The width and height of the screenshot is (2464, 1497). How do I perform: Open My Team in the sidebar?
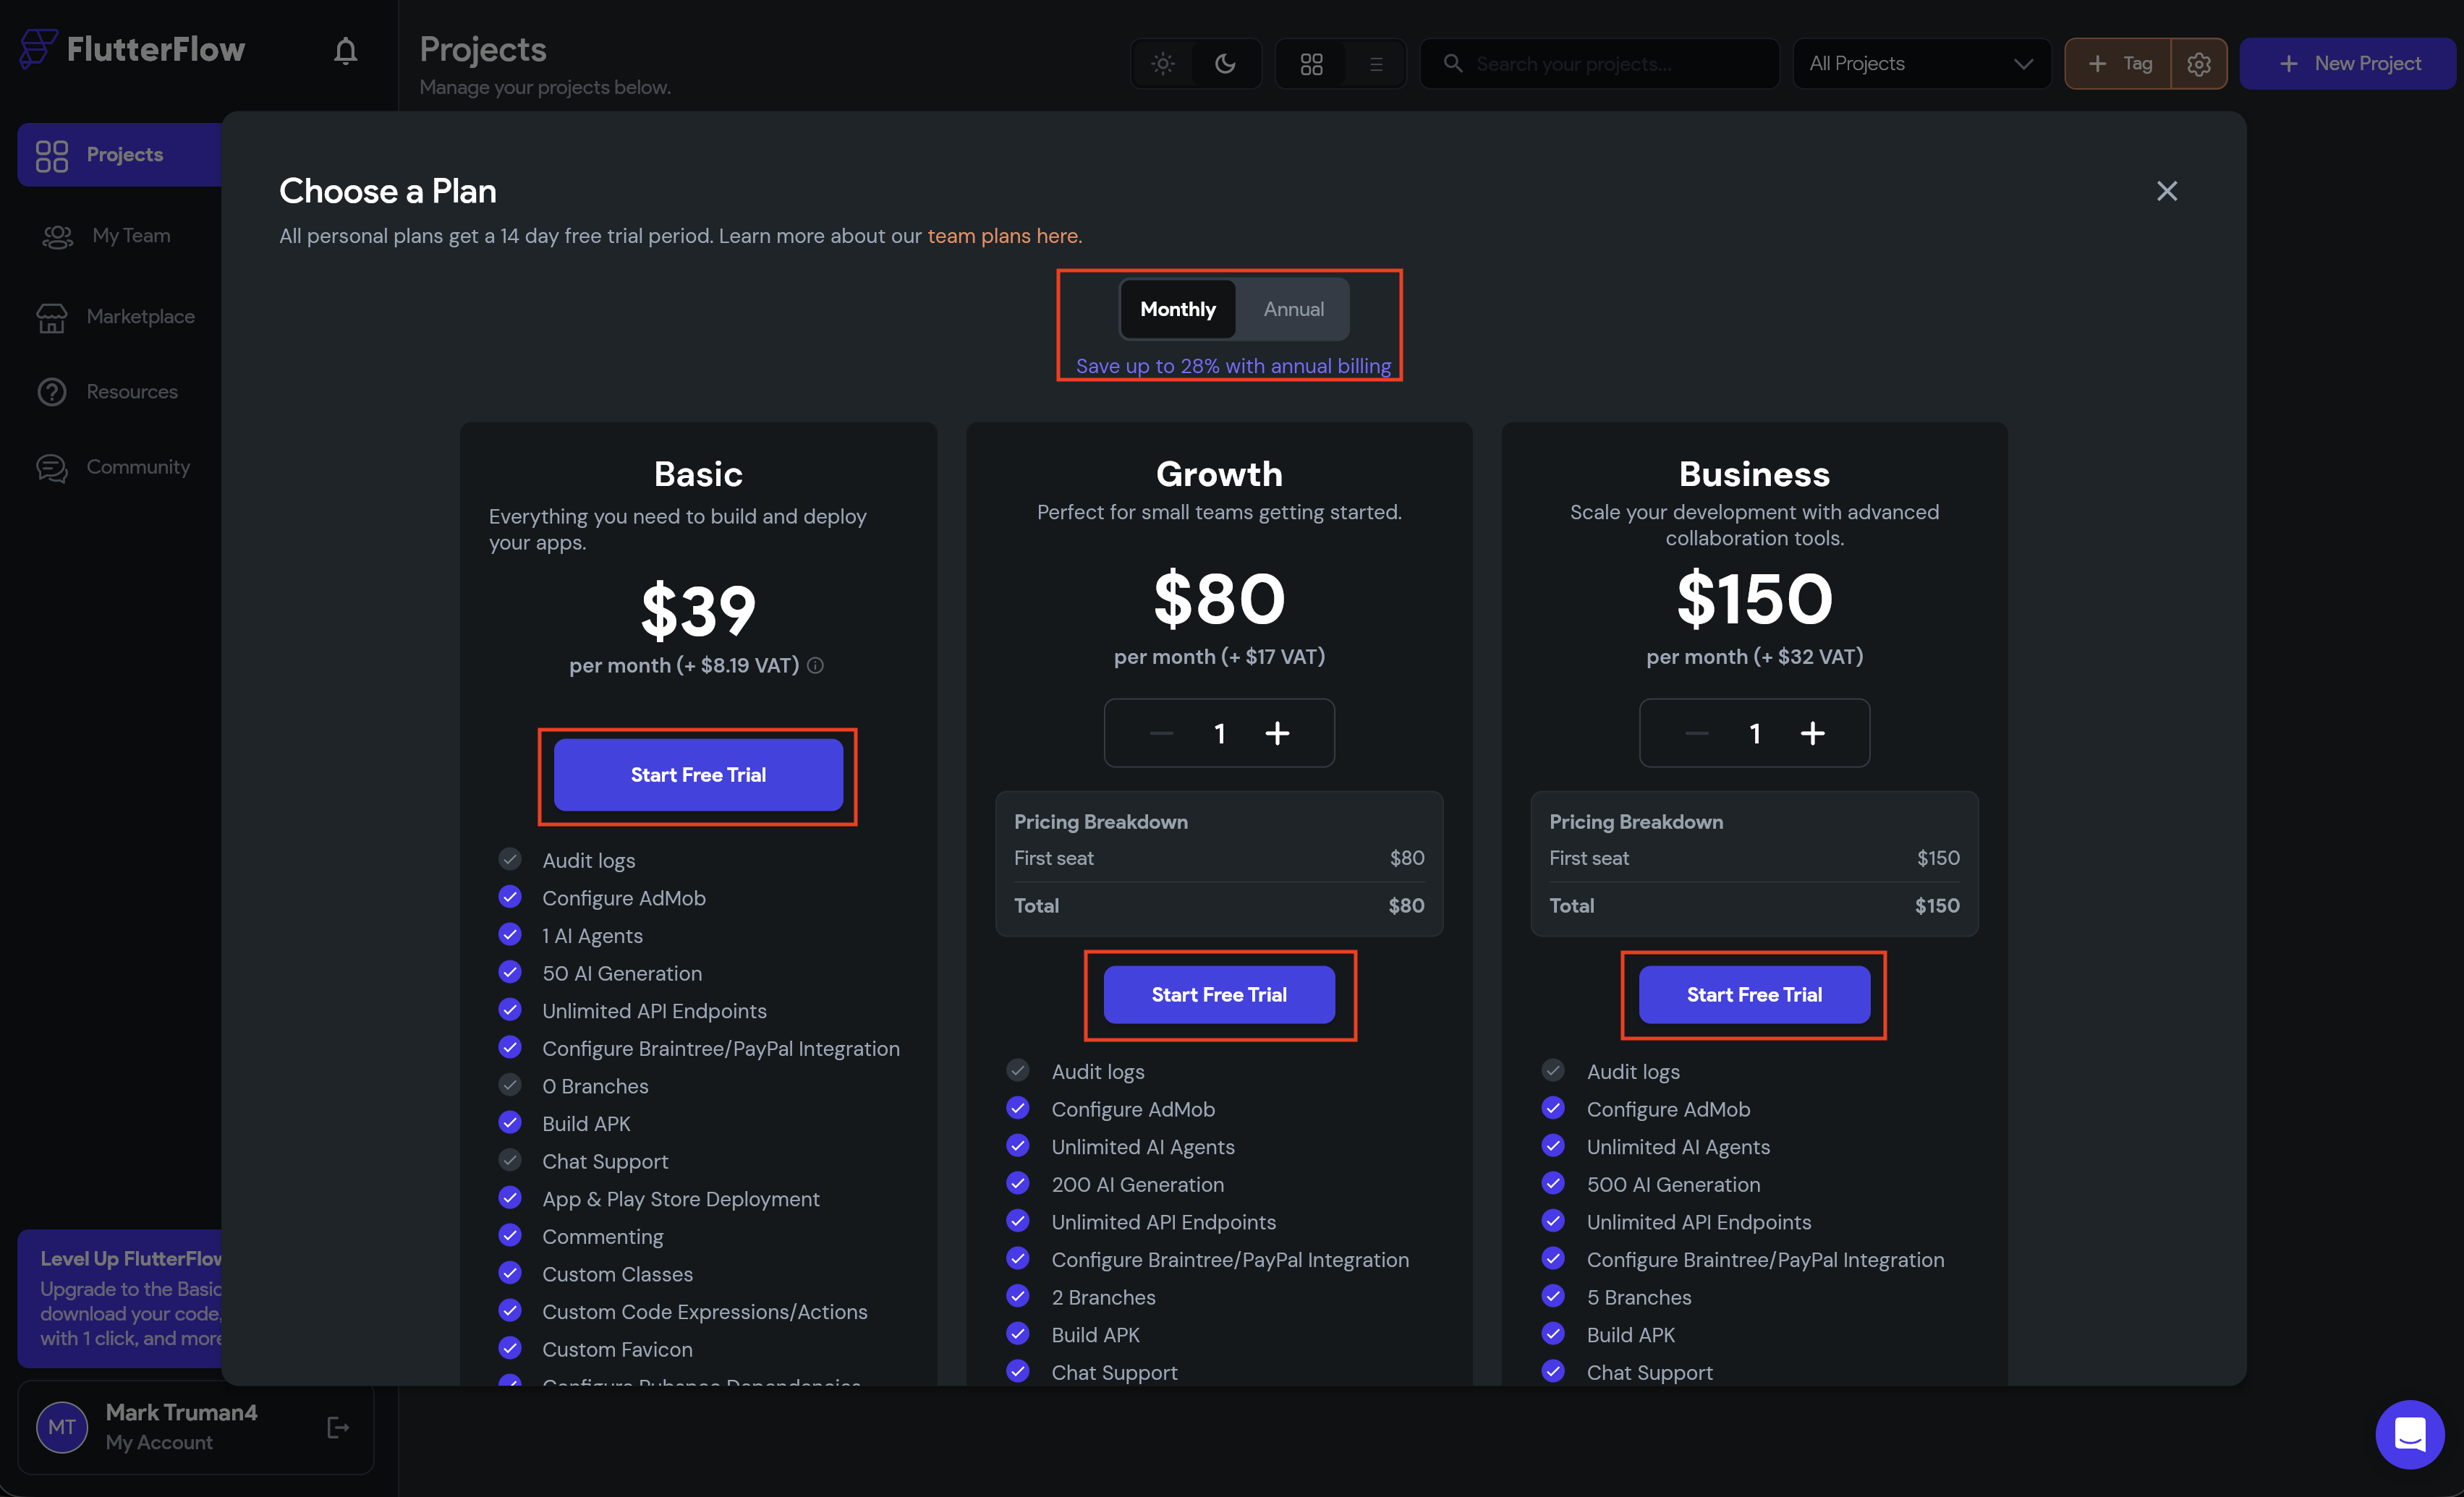click(x=131, y=236)
